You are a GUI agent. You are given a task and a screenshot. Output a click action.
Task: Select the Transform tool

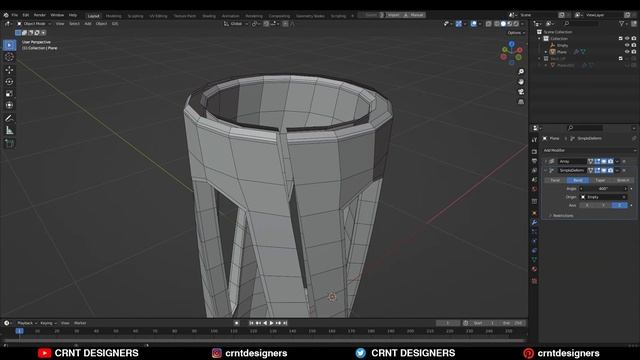9,105
